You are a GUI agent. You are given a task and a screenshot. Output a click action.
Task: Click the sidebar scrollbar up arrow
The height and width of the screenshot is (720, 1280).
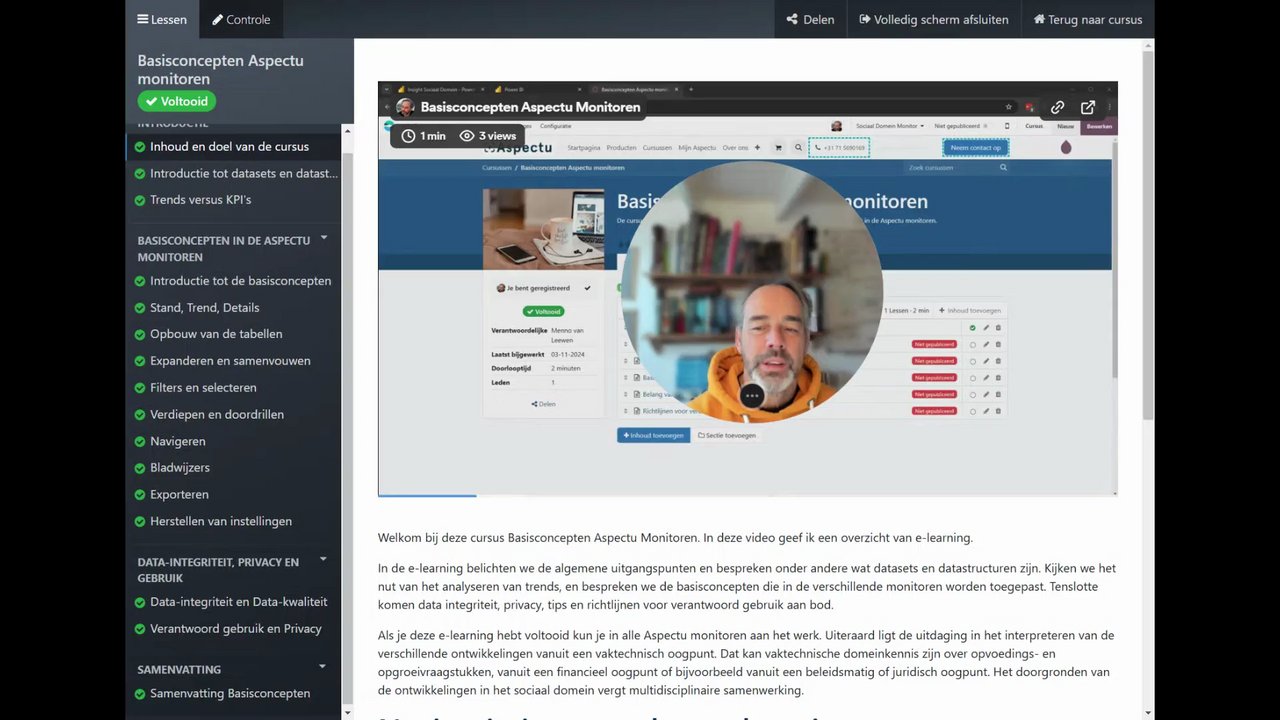click(348, 131)
